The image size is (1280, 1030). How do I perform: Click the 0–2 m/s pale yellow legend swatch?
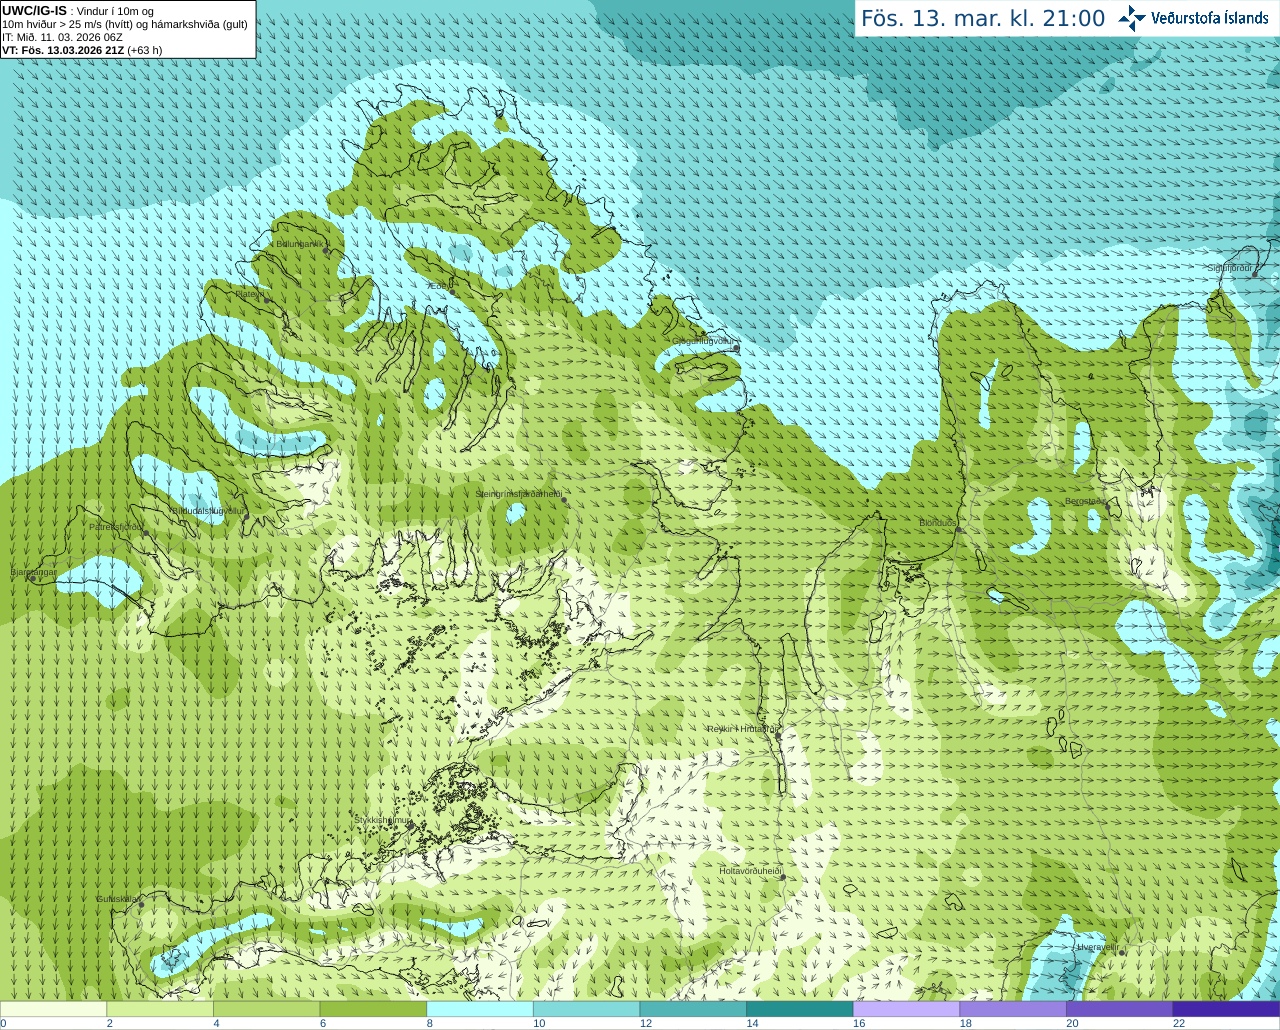tap(53, 1009)
